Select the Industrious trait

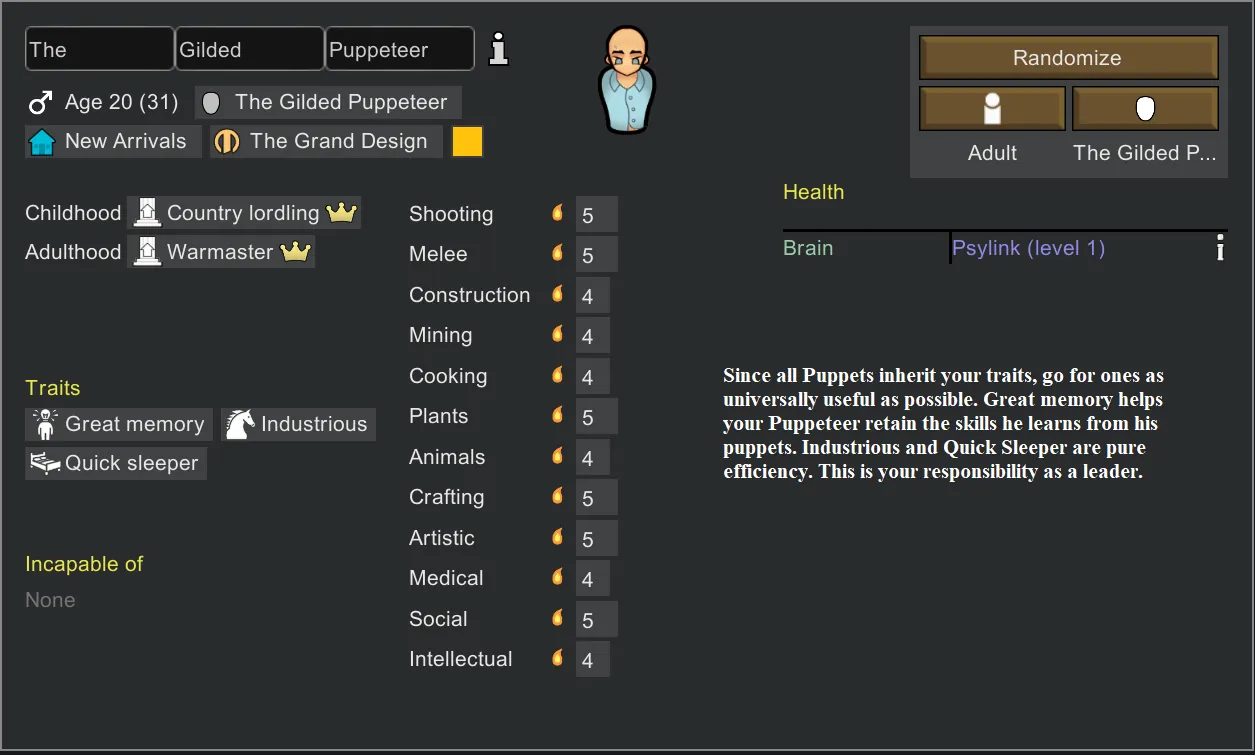click(298, 425)
